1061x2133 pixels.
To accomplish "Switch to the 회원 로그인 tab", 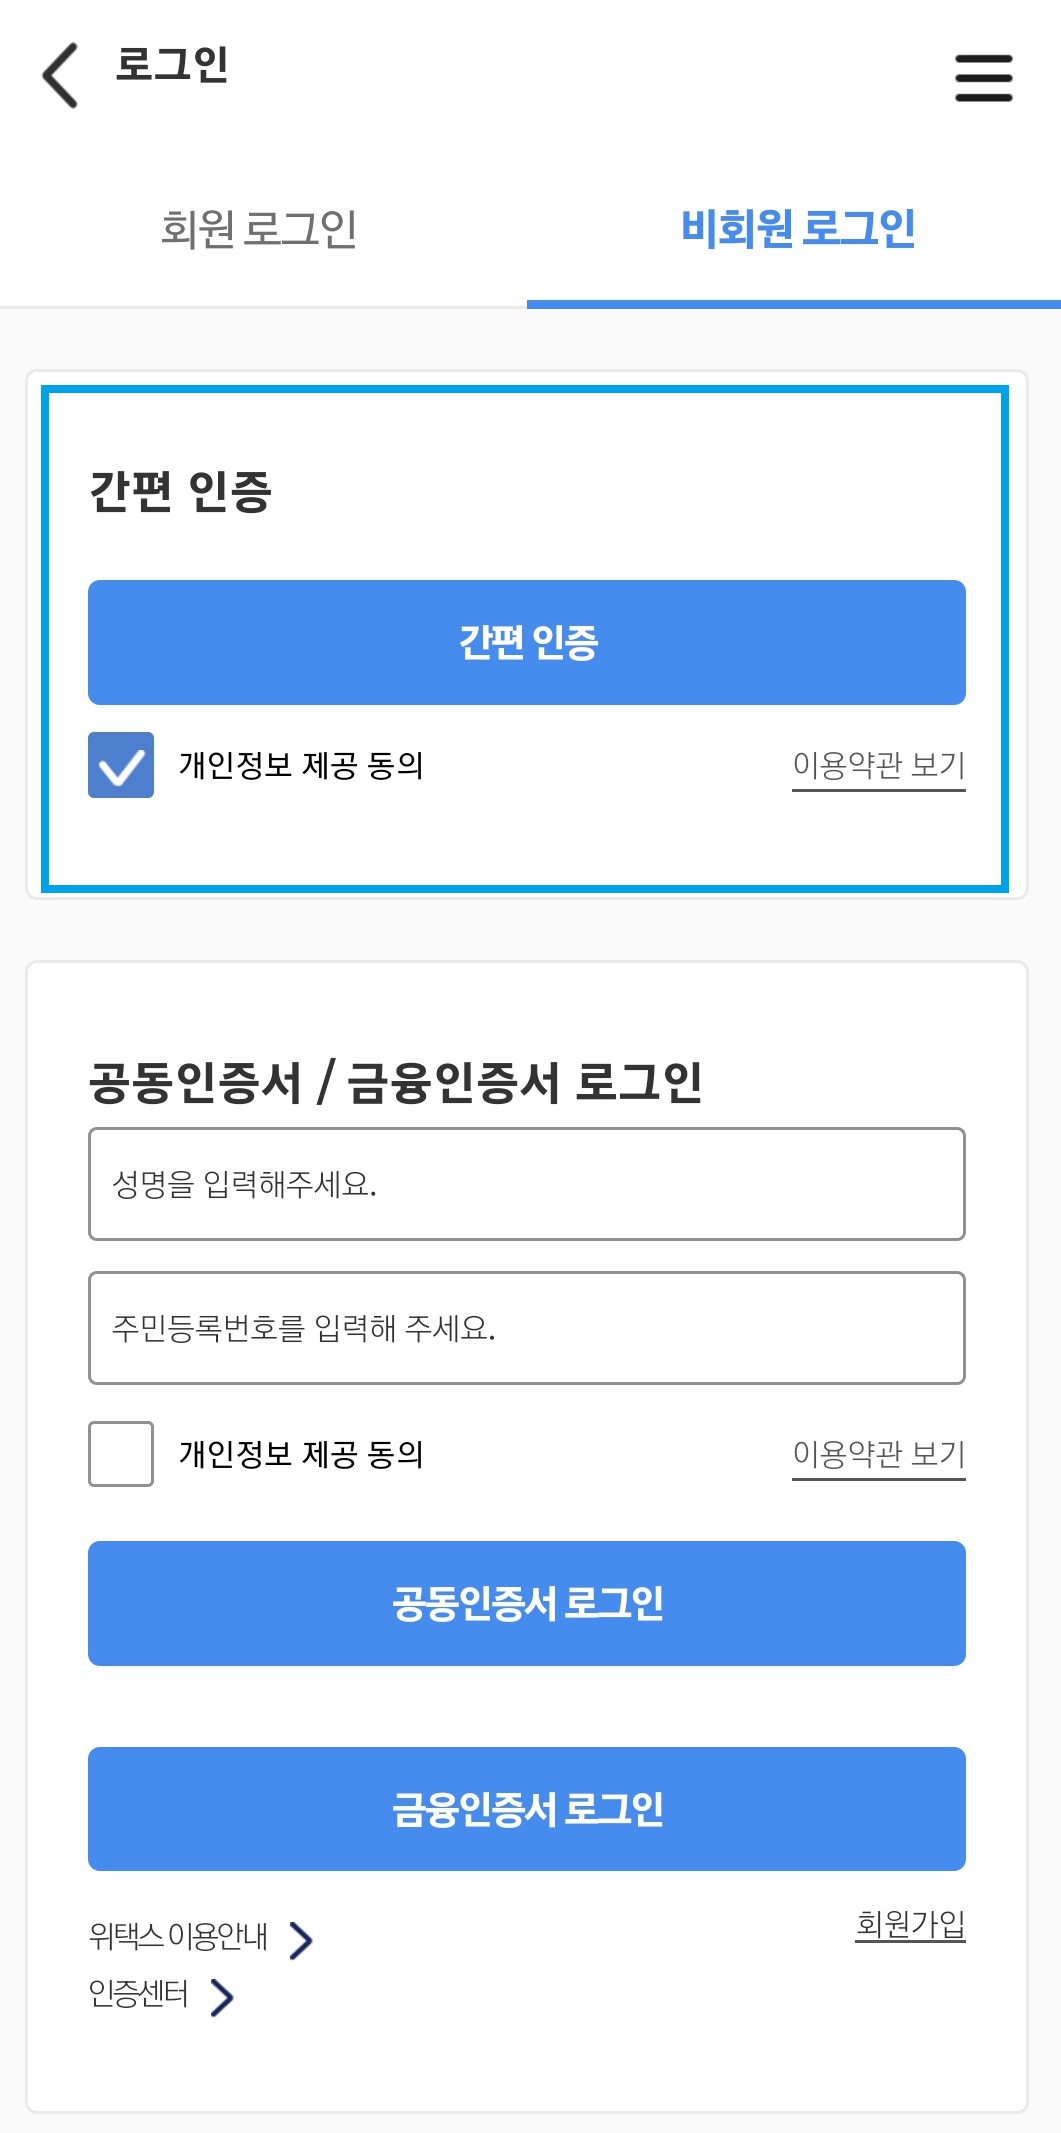I will (x=262, y=228).
